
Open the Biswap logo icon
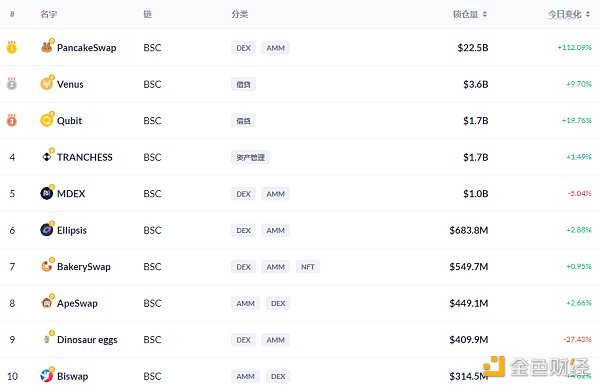pos(47,376)
